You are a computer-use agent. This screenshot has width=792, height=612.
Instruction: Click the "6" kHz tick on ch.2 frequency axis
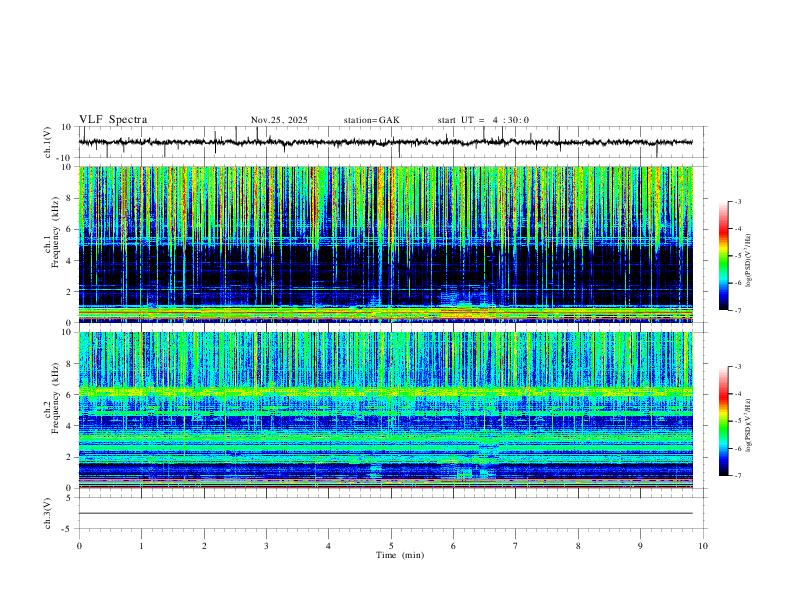pos(70,395)
